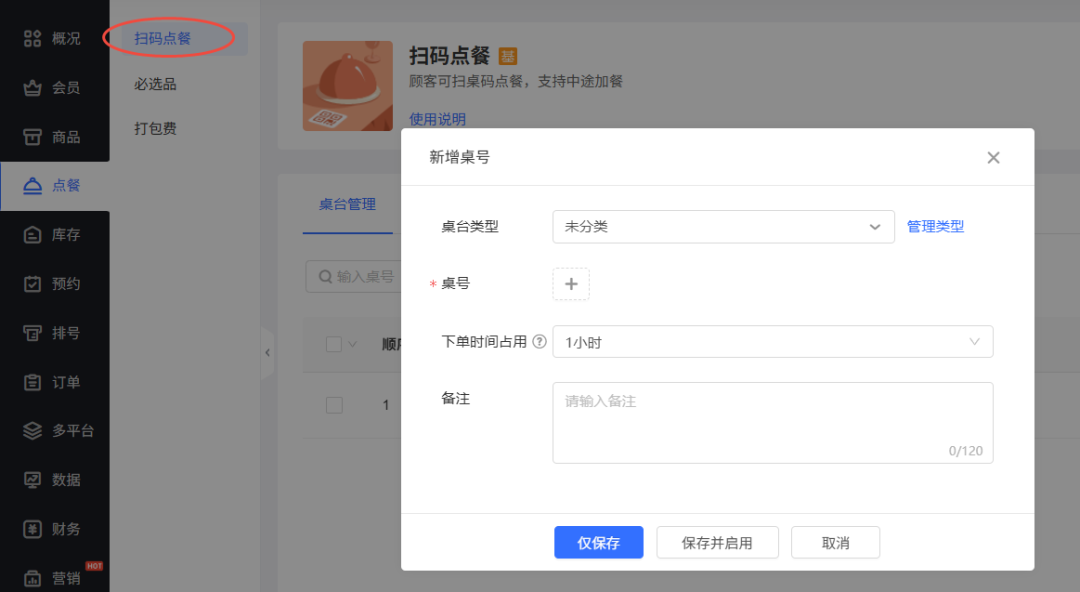Open the 下单时间占用 dropdown set to 1小时
The image size is (1080, 592).
coord(772,342)
